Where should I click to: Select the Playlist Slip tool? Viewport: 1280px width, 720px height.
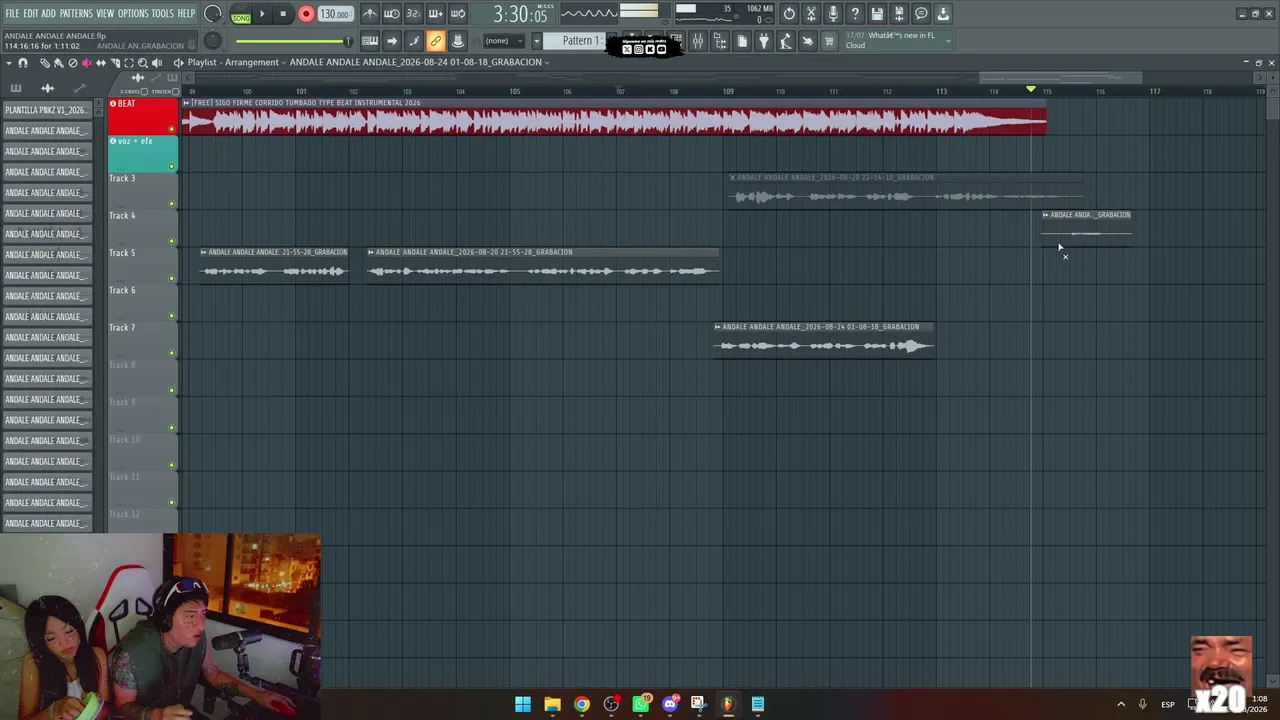click(x=101, y=63)
